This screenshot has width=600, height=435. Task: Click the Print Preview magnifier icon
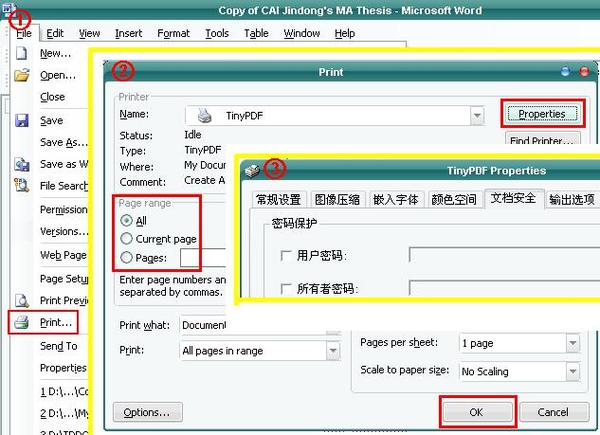tap(22, 301)
